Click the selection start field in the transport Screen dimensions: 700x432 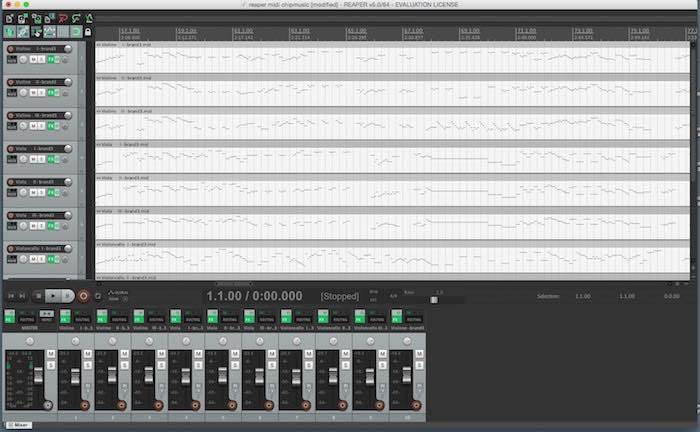(583, 296)
